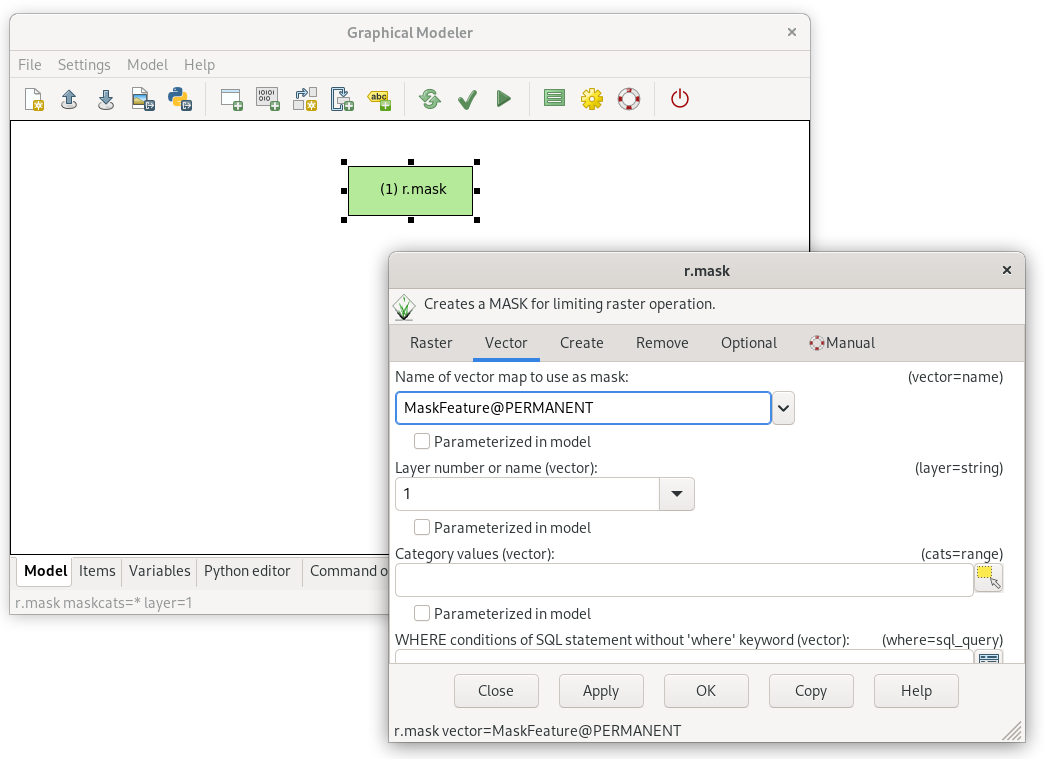
Task: Open manage model variables icon
Action: pos(554,99)
